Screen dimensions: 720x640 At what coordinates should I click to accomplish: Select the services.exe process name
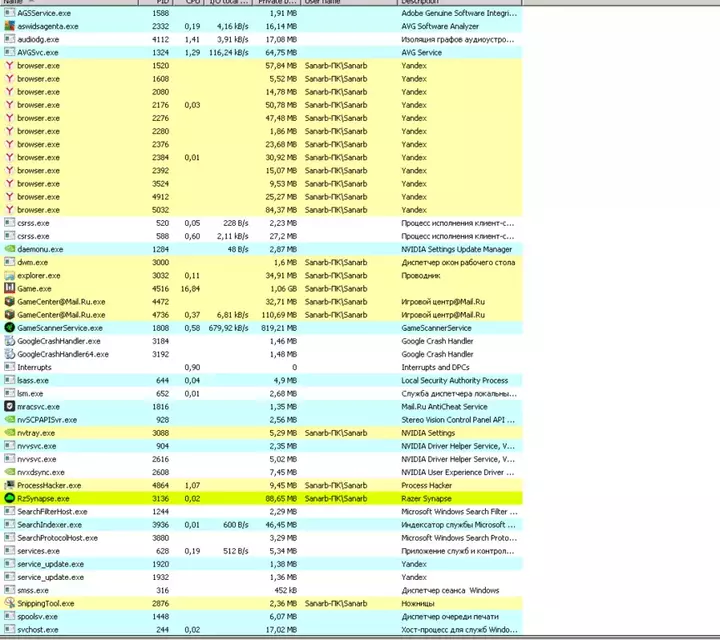(x=39, y=551)
